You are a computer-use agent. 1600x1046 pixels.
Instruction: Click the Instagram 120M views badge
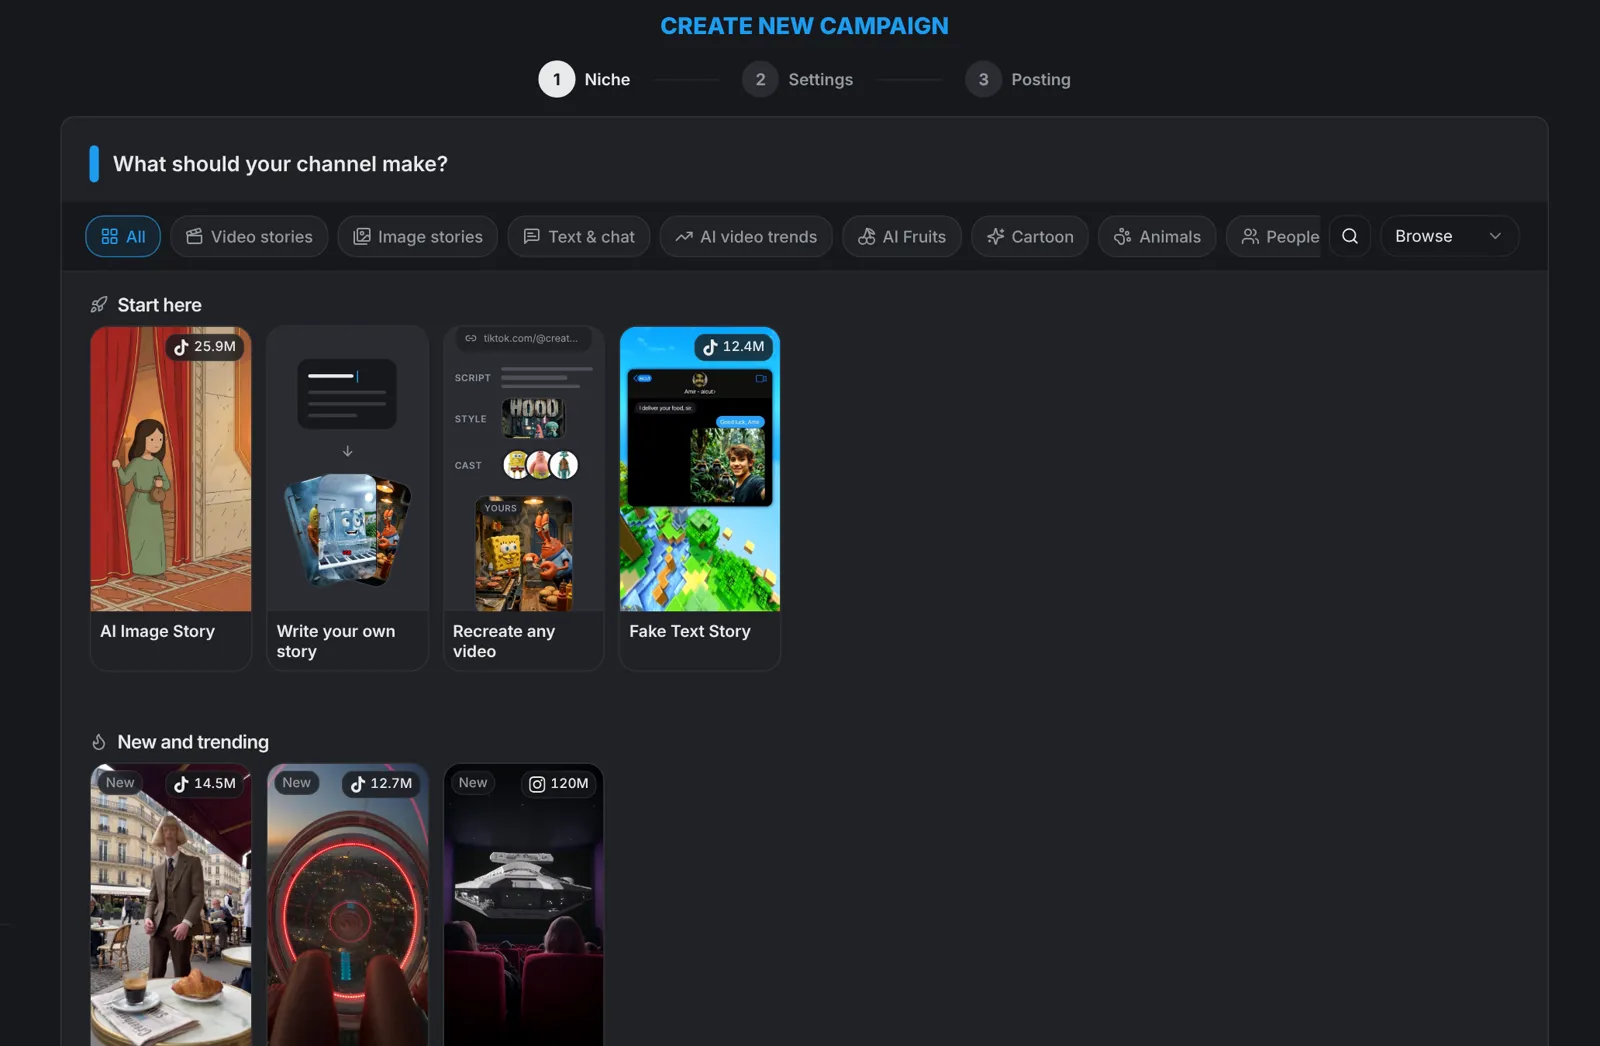[558, 784]
